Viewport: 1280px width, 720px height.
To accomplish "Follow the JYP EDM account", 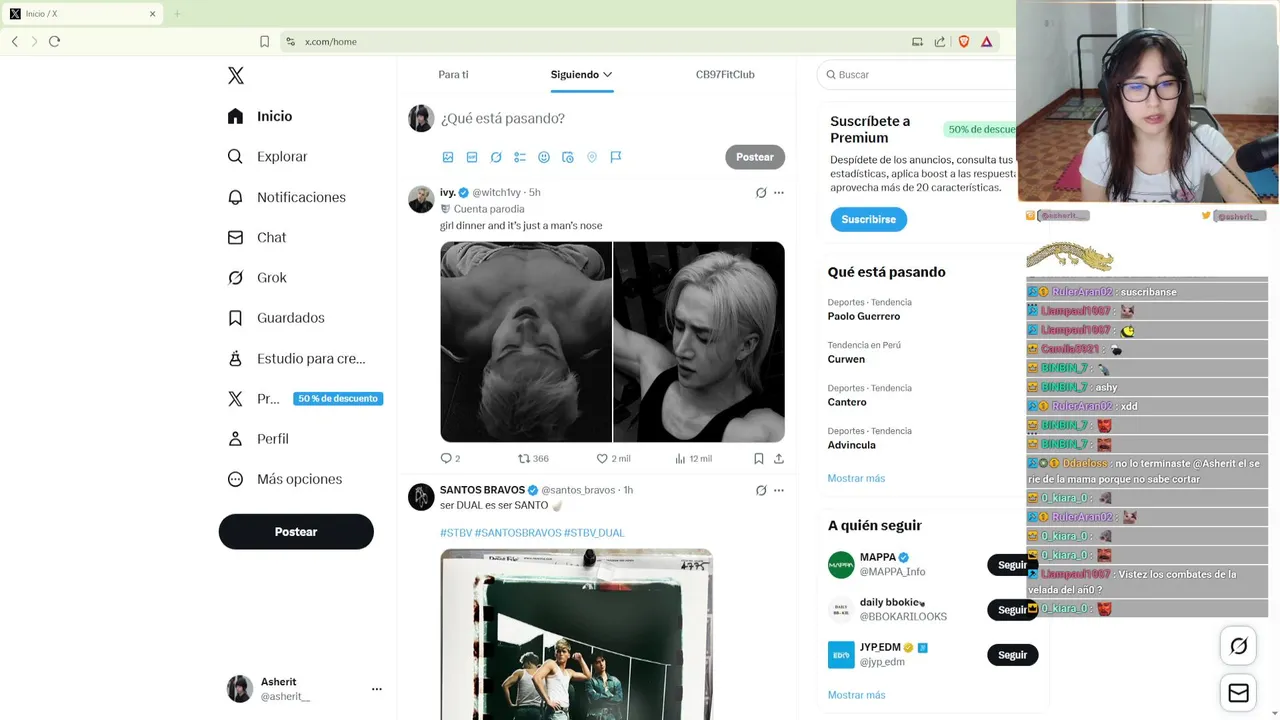I will click(1012, 655).
